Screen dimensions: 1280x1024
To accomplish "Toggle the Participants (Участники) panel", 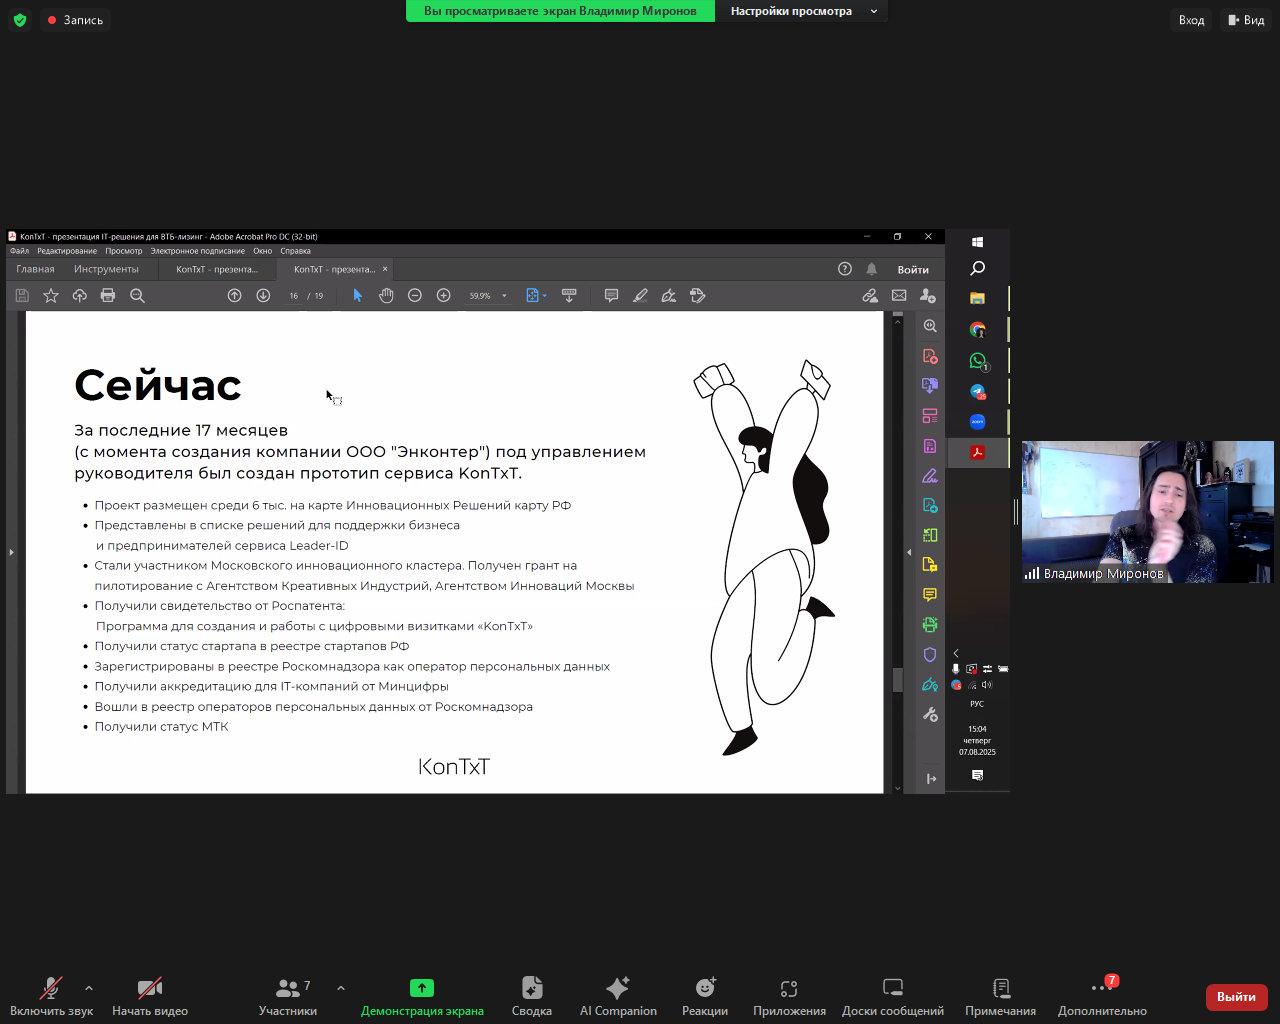I will tap(287, 996).
